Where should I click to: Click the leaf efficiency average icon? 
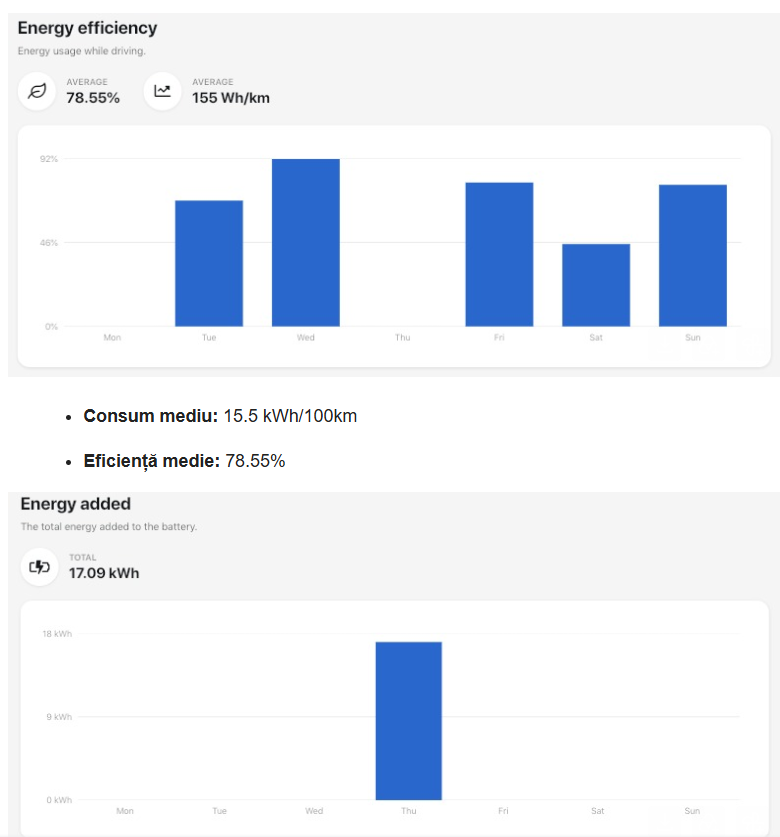(37, 91)
